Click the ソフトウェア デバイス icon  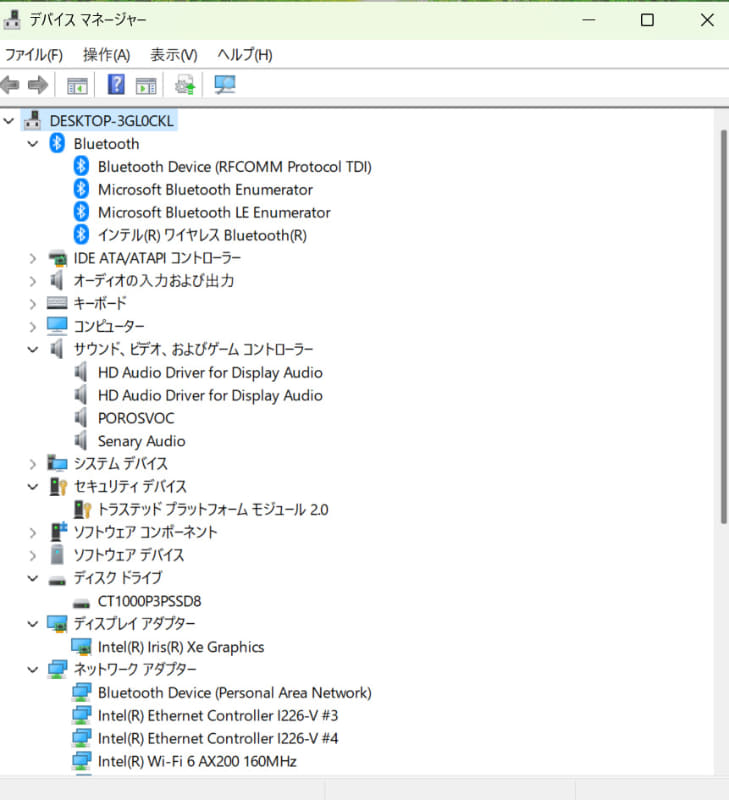tap(57, 555)
